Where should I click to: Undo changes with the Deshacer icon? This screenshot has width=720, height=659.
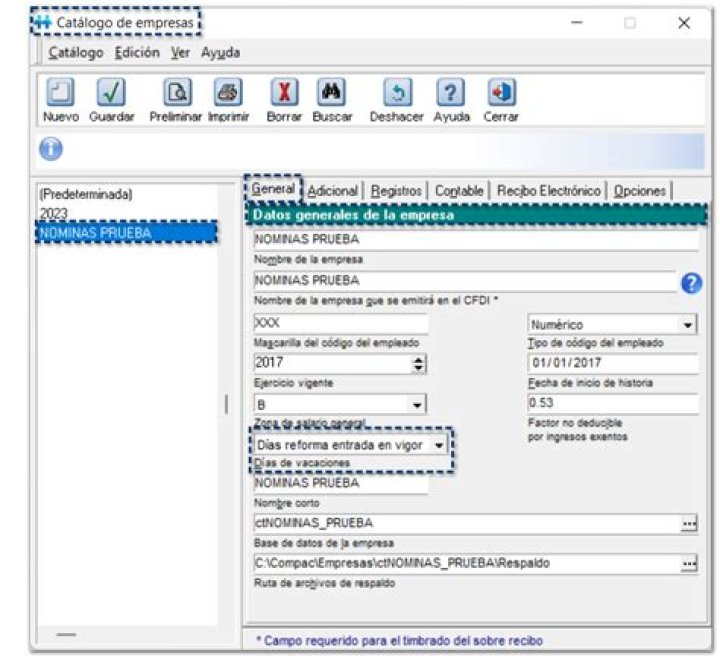pyautogui.click(x=397, y=93)
